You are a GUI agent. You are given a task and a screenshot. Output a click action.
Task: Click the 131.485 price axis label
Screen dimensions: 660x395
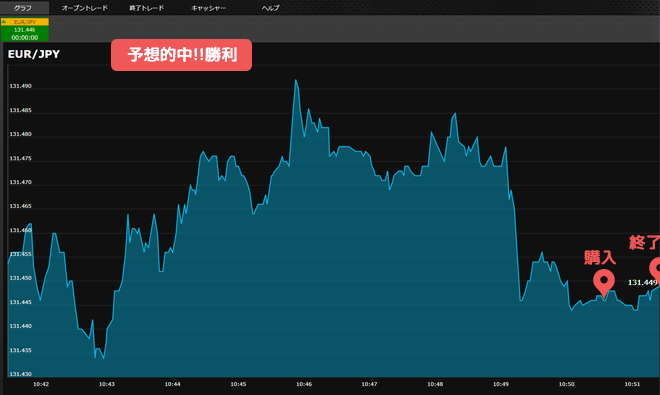(20, 110)
